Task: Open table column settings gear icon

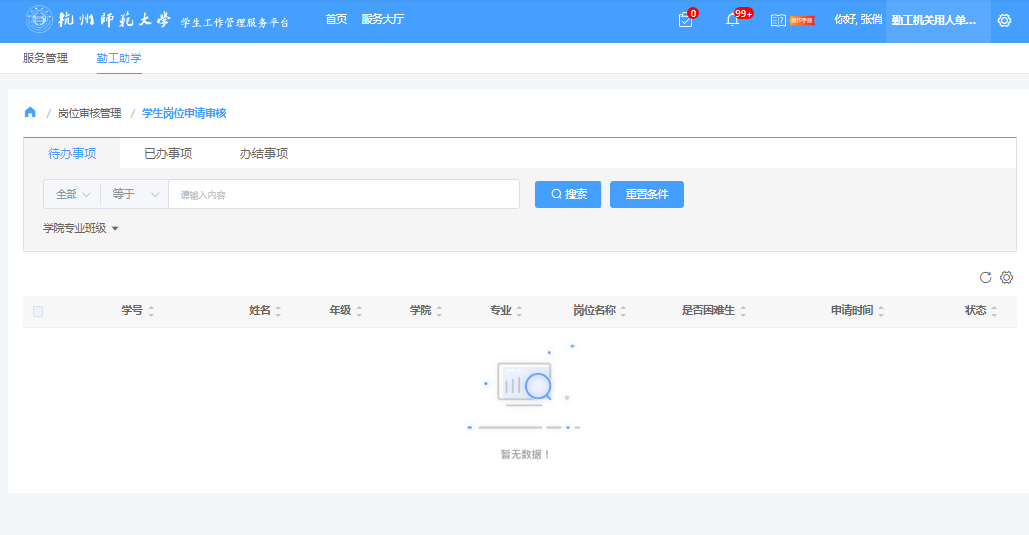Action: pyautogui.click(x=1006, y=278)
